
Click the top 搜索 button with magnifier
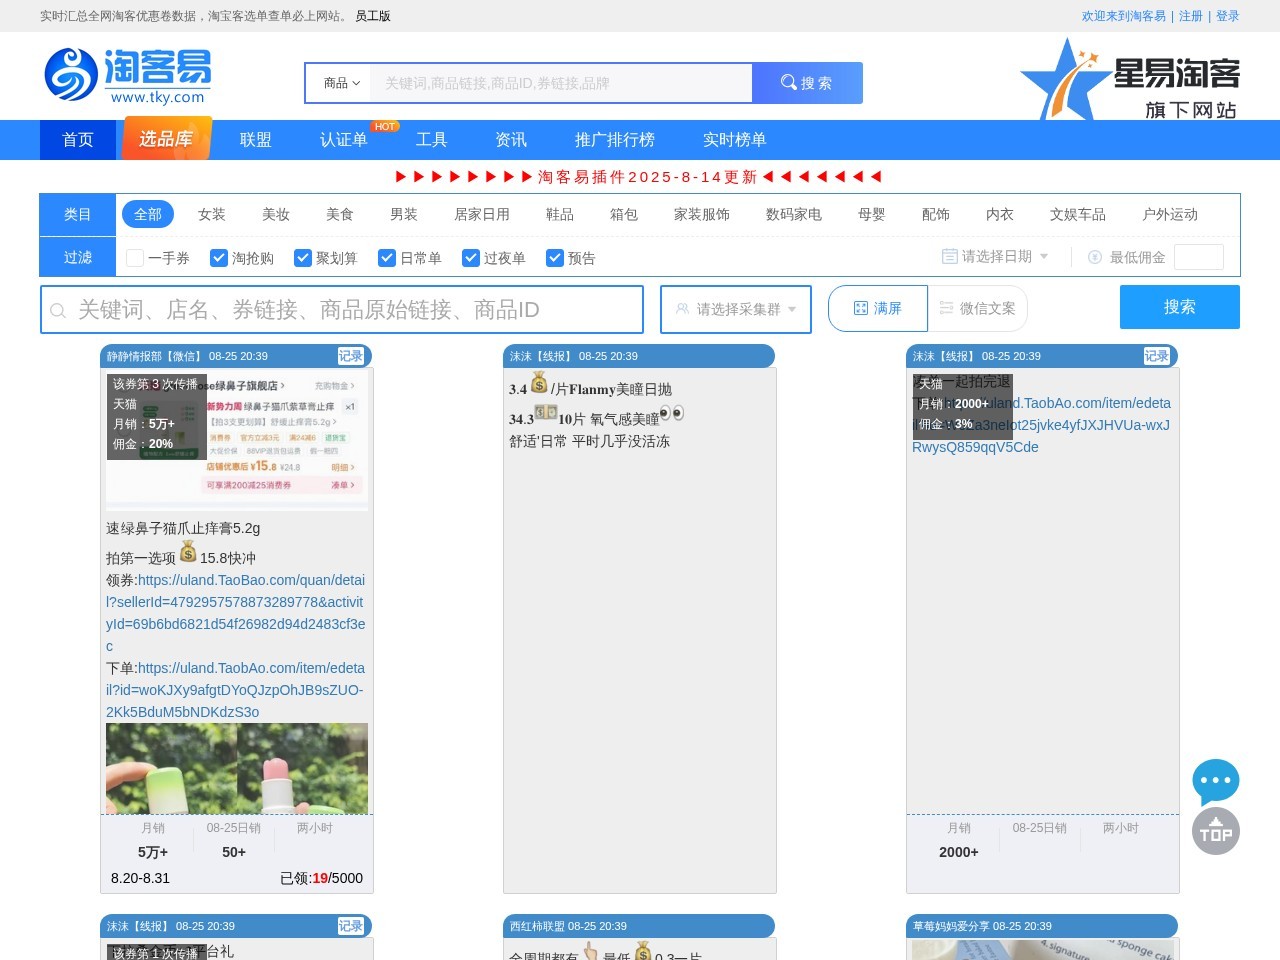(x=807, y=83)
